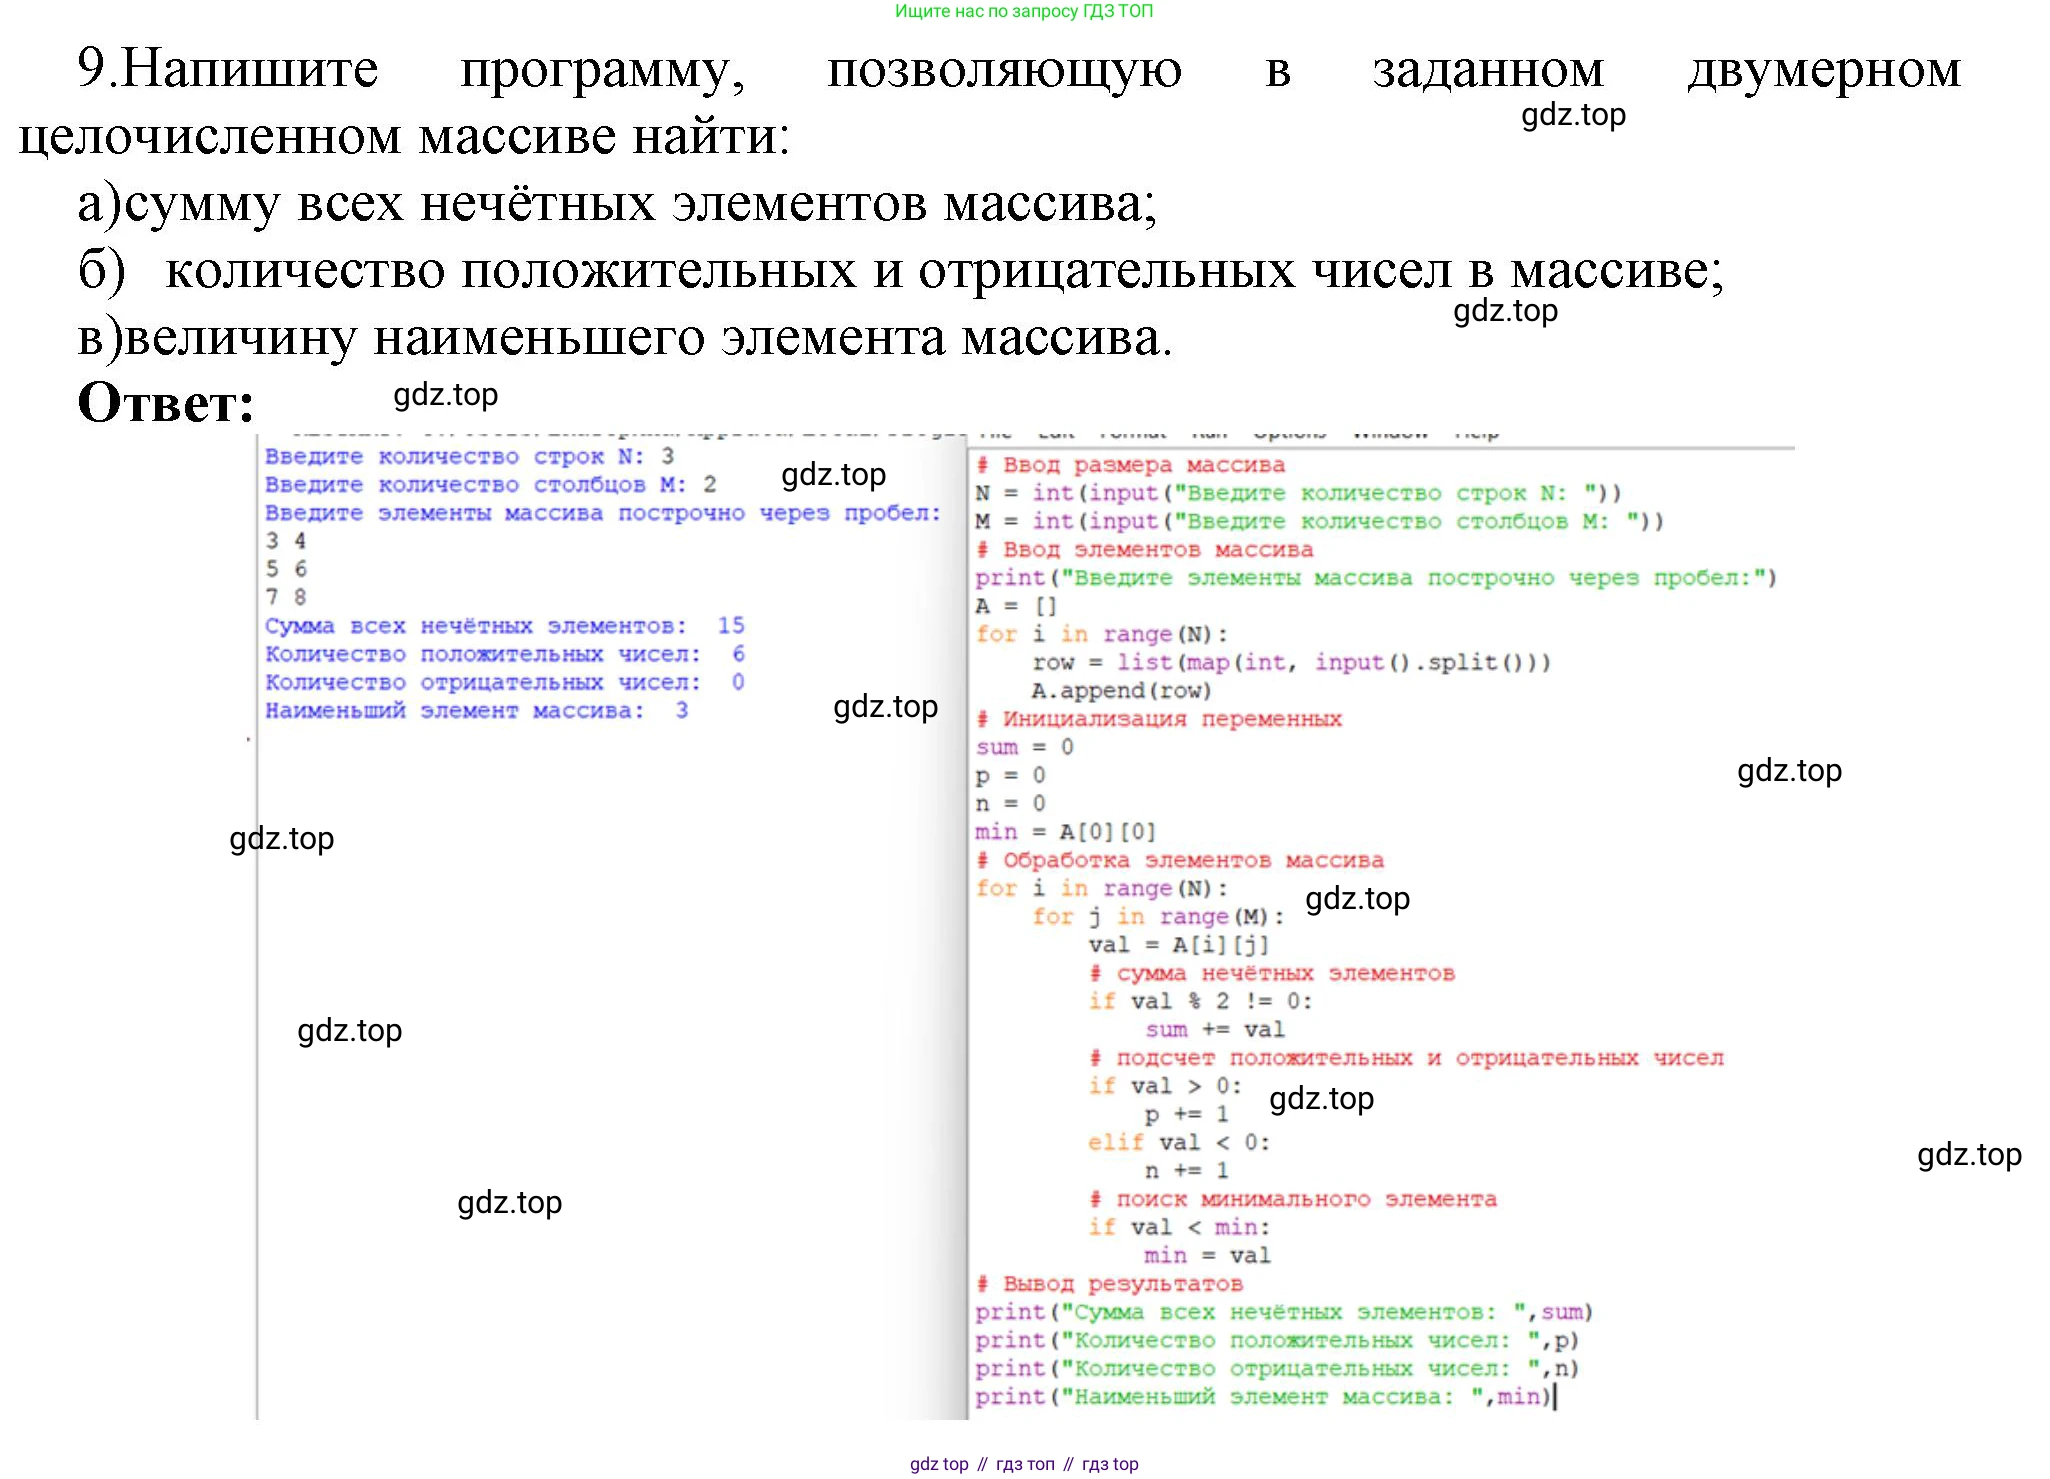Viewport: 2050px width, 1479px height.
Task: Click the print line ending with ',sum)'
Action: point(1284,1312)
